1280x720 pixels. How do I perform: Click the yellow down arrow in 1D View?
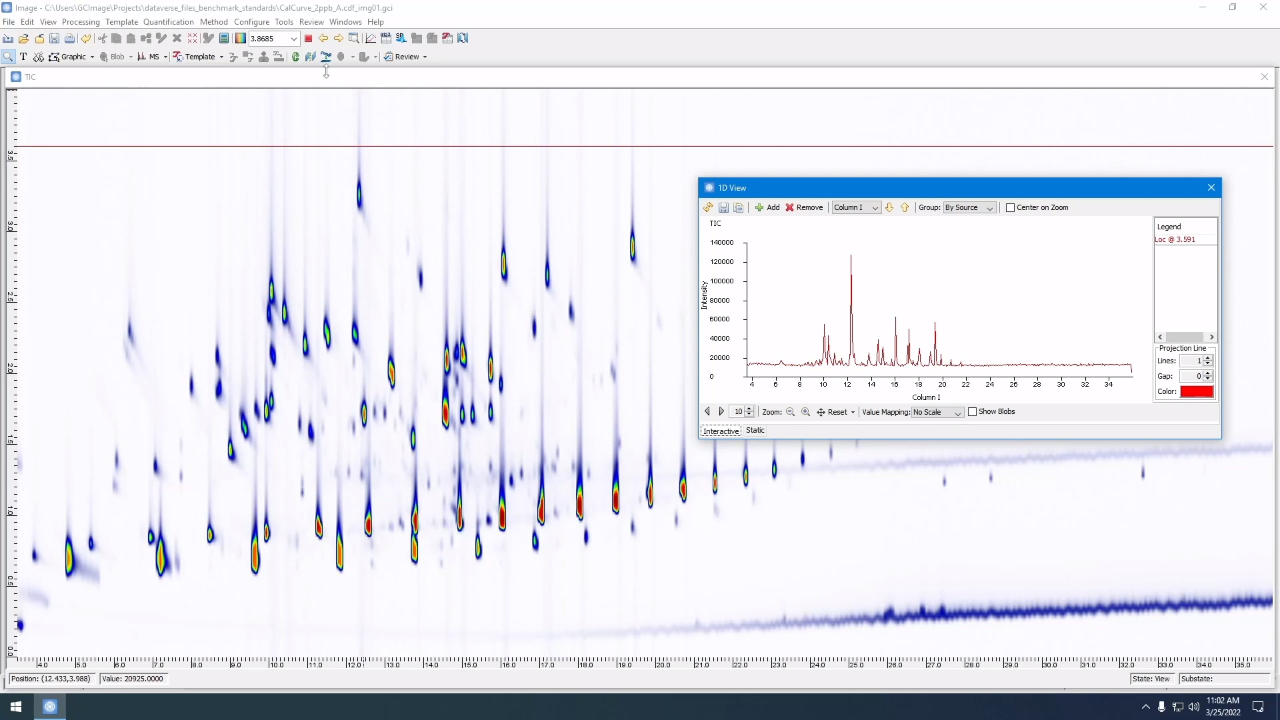(889, 208)
